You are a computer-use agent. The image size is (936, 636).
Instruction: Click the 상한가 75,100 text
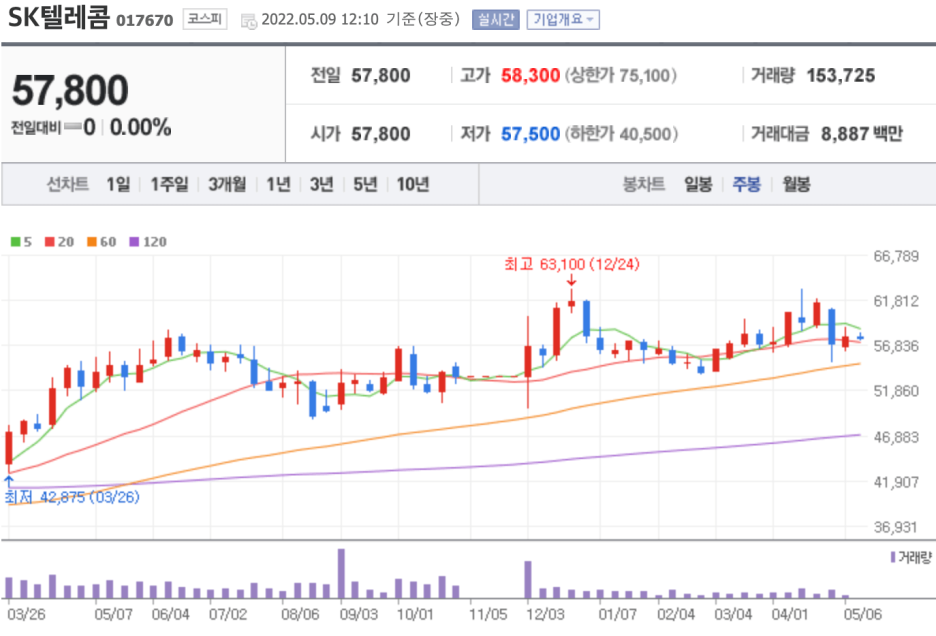(620, 75)
